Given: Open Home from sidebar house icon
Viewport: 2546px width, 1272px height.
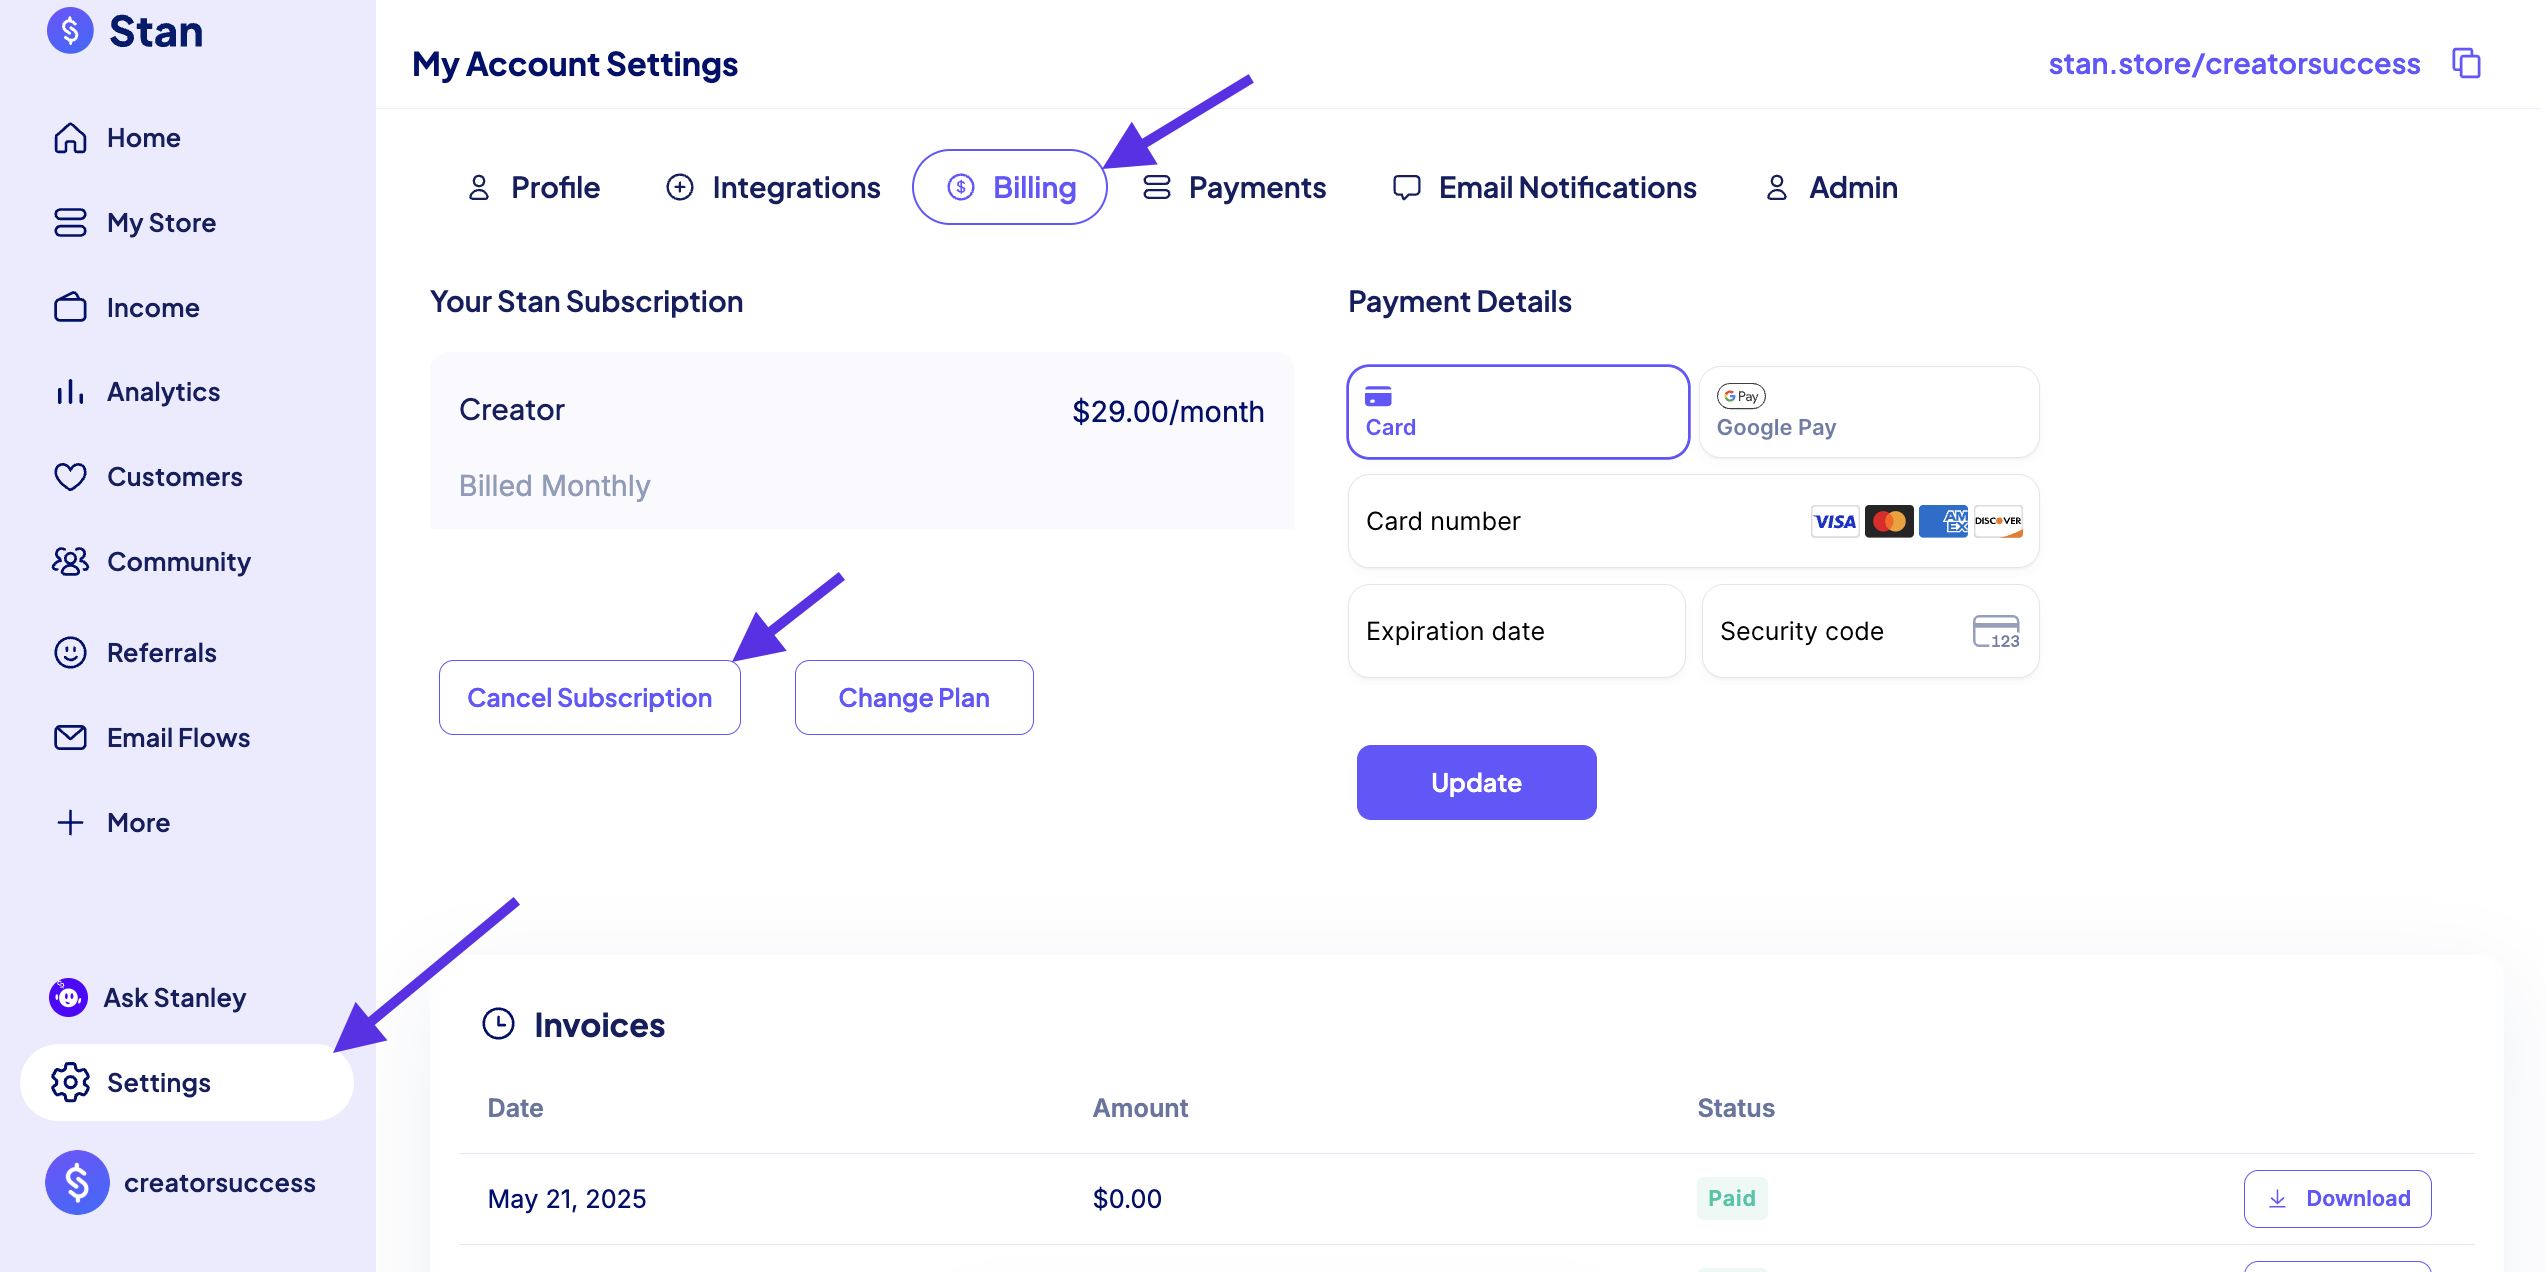Looking at the screenshot, I should coord(70,138).
